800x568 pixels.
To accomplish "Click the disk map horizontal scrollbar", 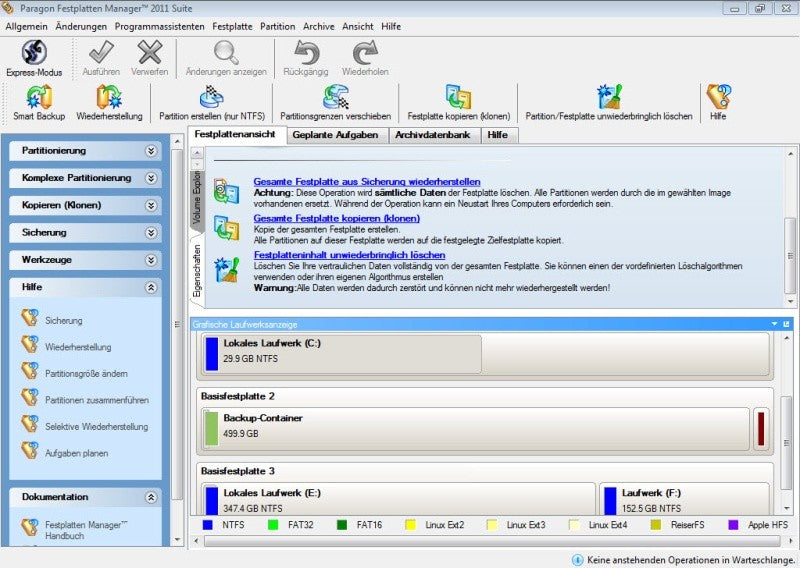I will [x=492, y=540].
